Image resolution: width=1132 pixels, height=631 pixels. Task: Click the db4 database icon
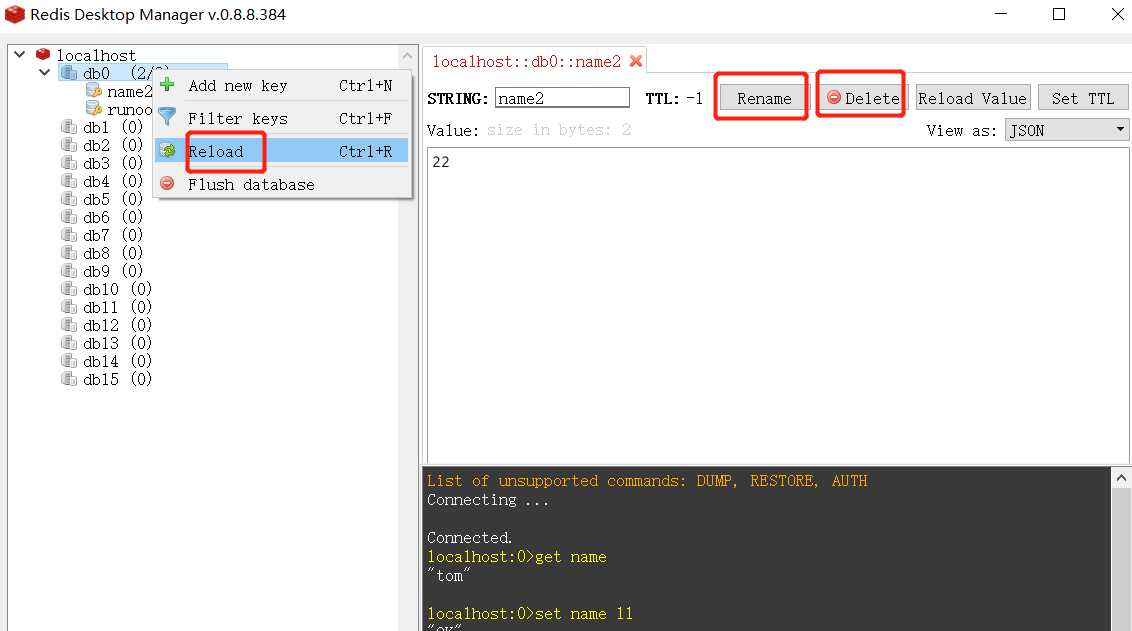click(x=69, y=181)
